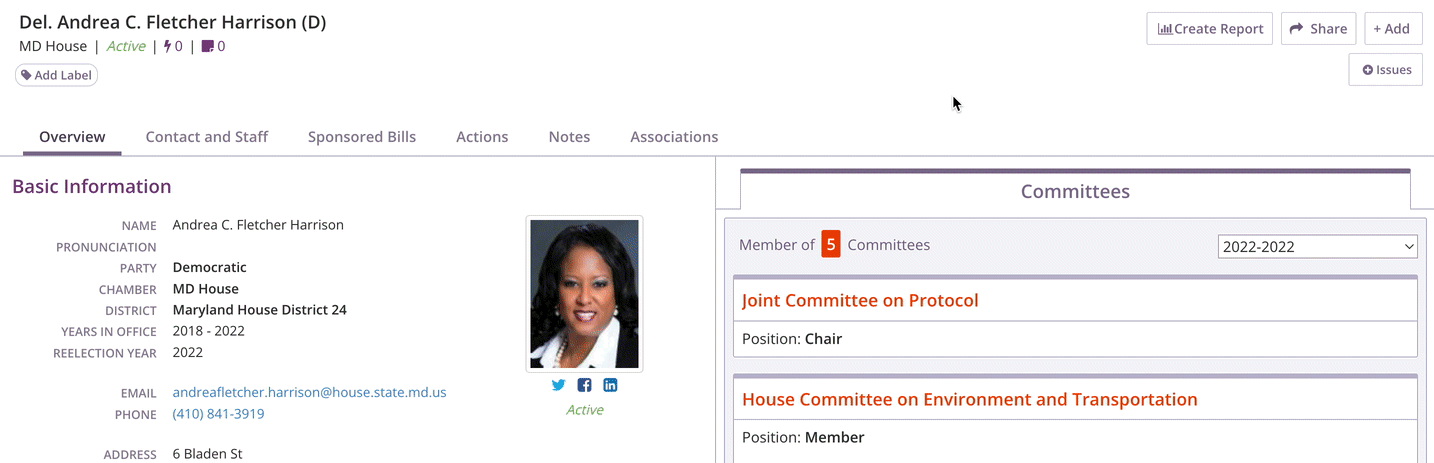The width and height of the screenshot is (1434, 463).
Task: Click the Create Report chart button
Action: (1209, 28)
